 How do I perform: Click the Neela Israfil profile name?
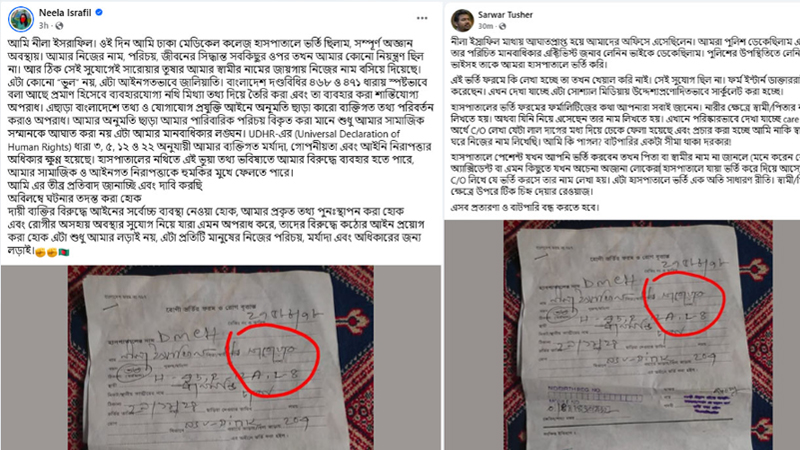[x=65, y=13]
